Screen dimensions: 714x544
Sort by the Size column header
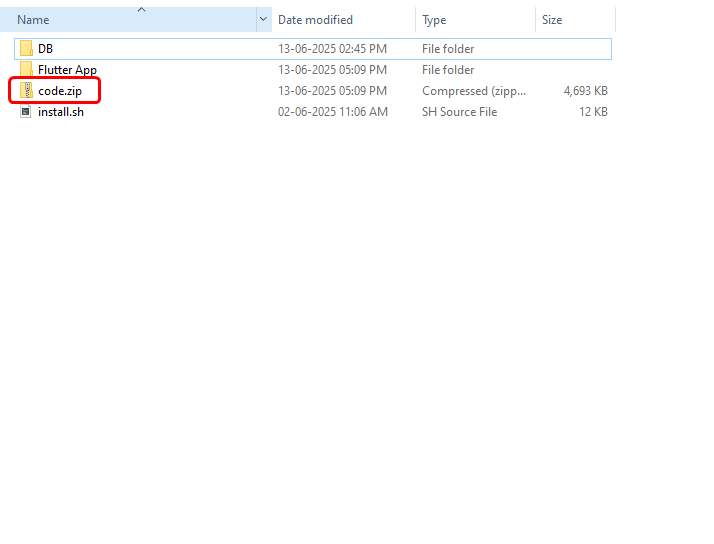click(x=575, y=20)
